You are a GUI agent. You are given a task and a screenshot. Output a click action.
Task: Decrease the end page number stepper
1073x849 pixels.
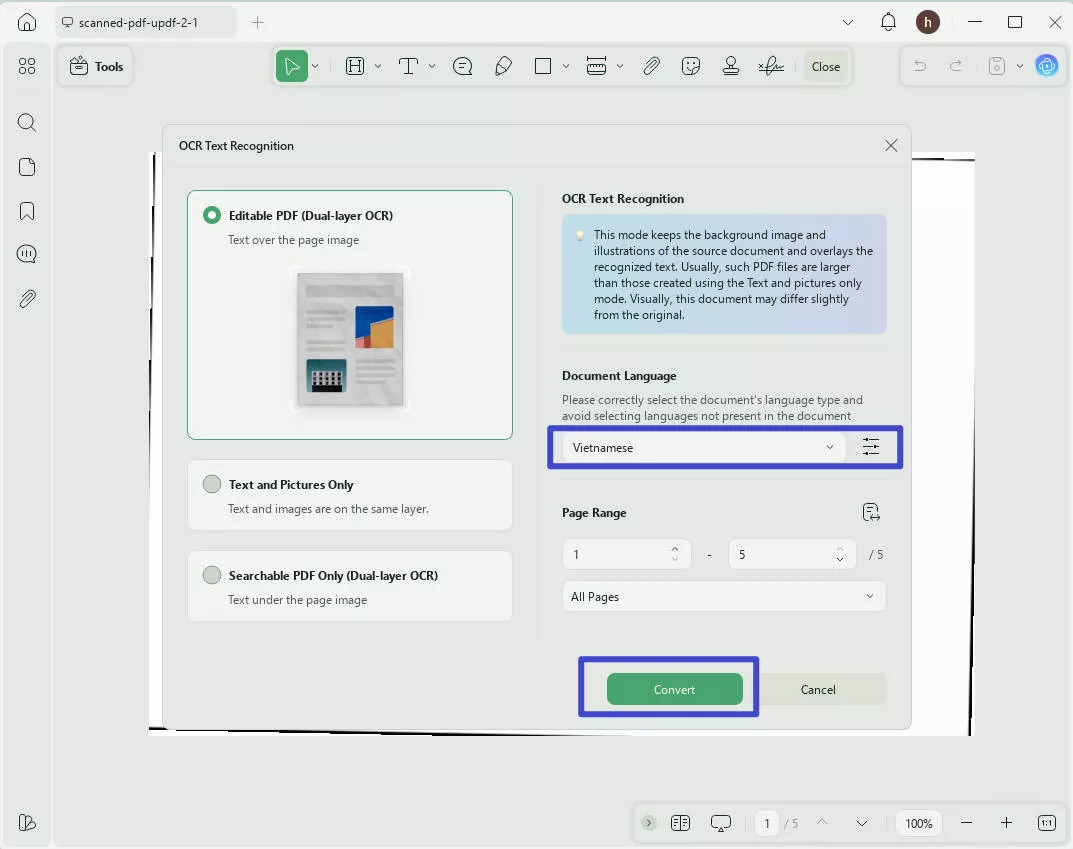pyautogui.click(x=840, y=560)
